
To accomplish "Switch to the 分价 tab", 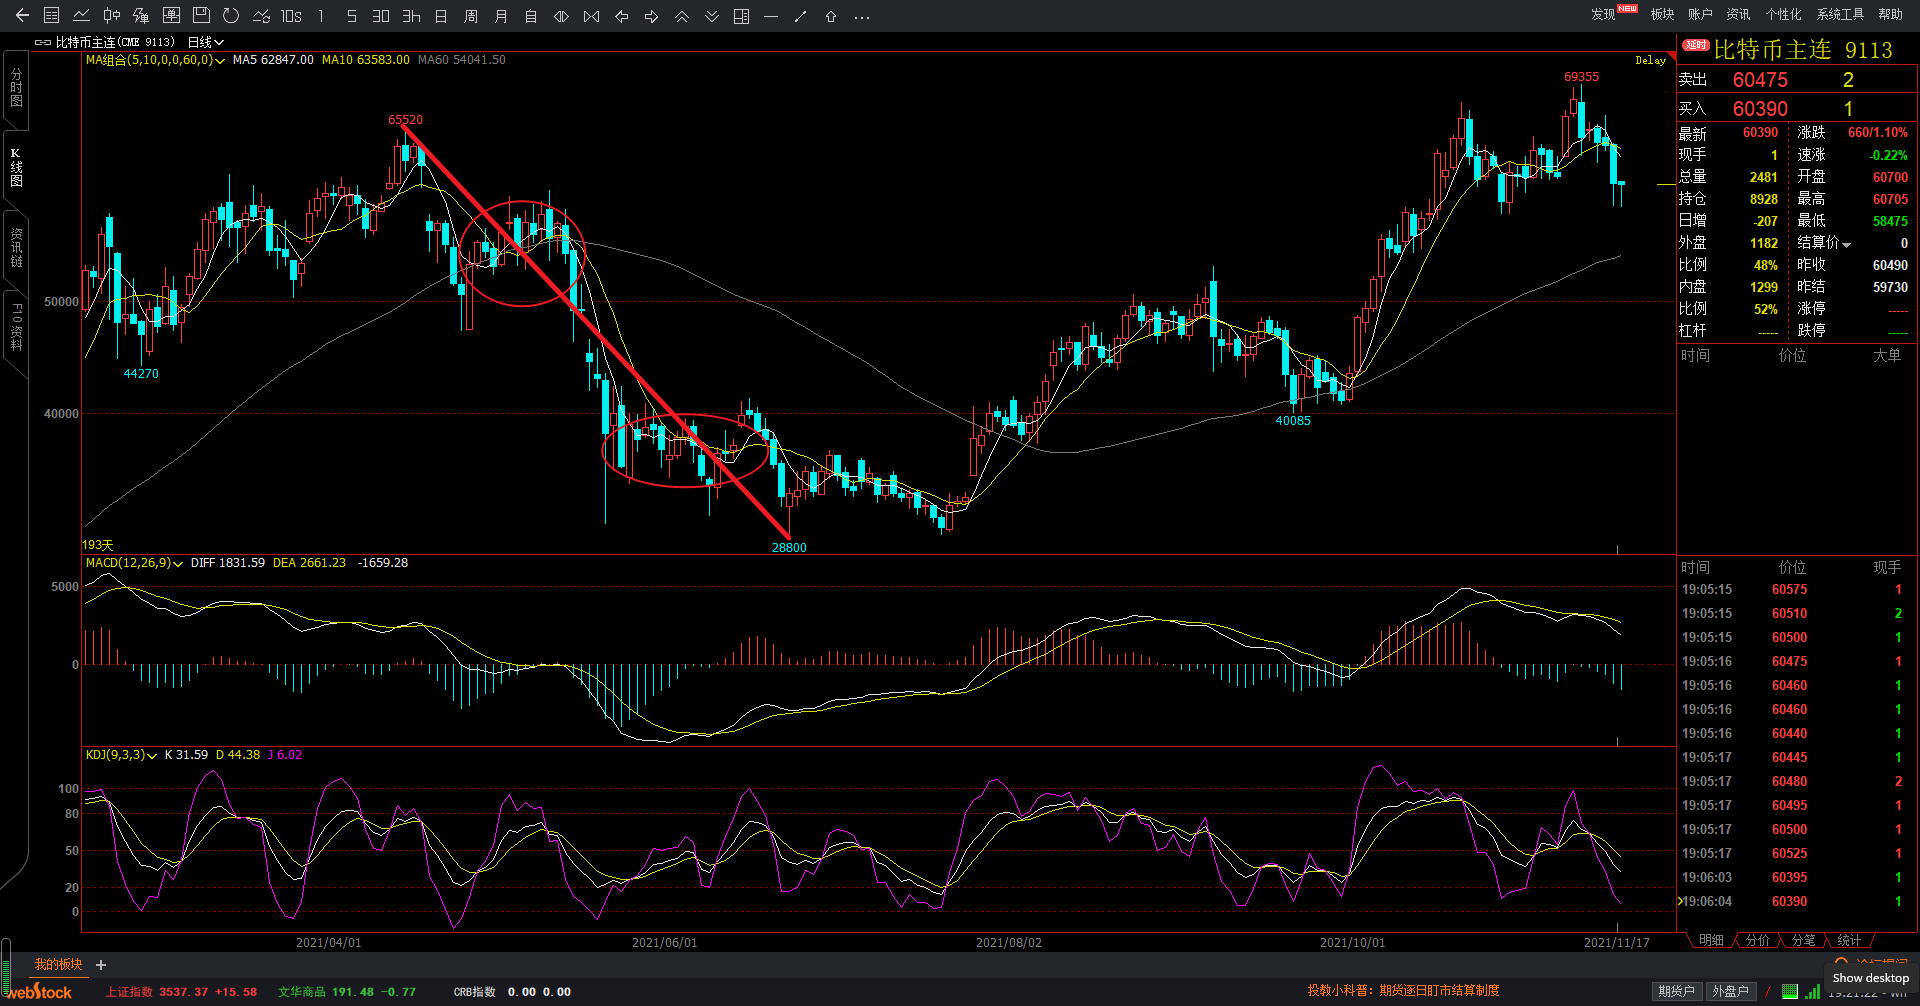I will 1757,940.
